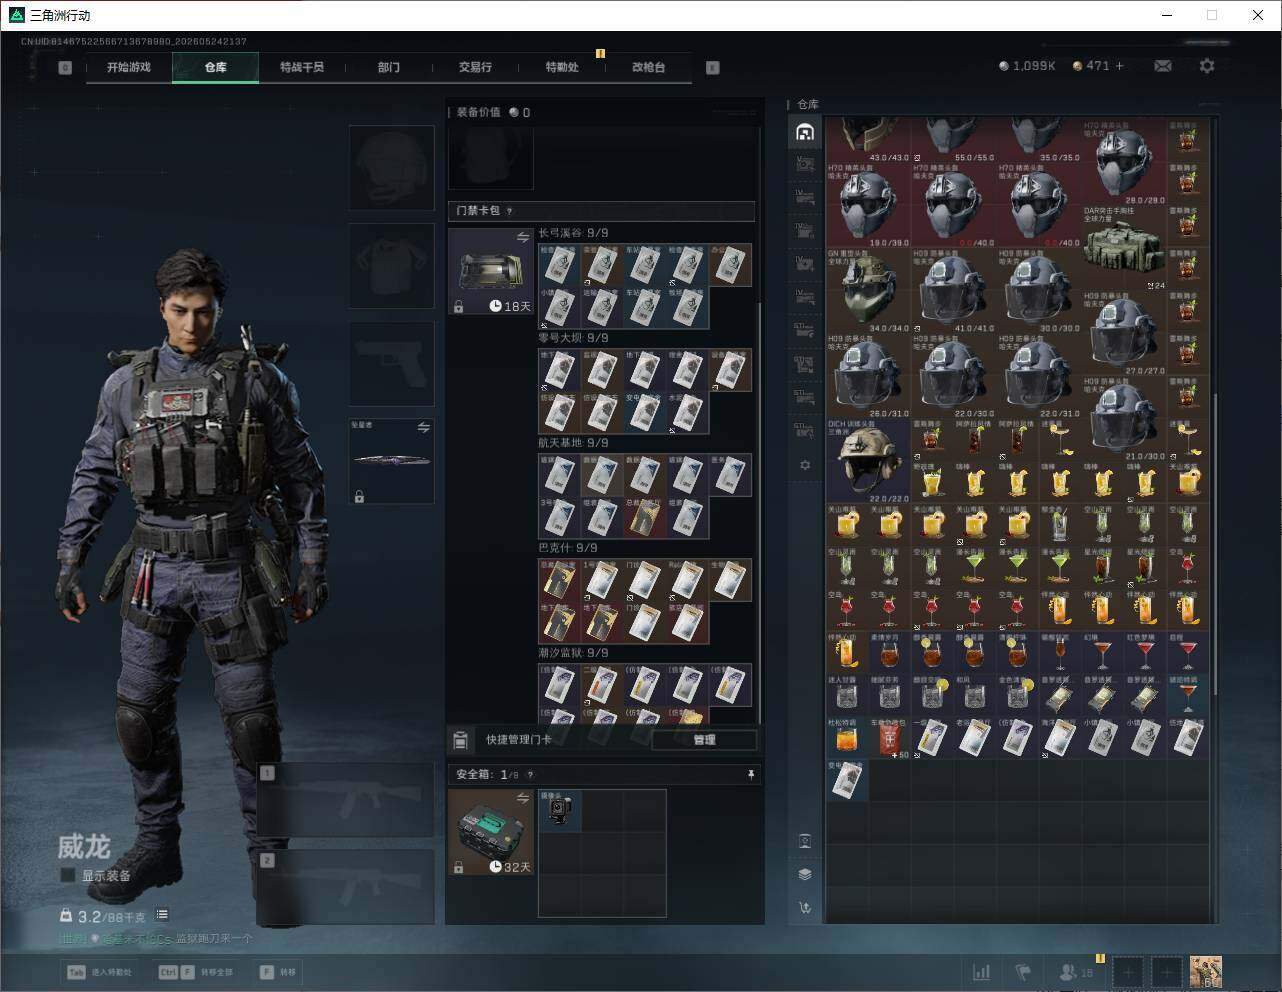This screenshot has width=1282, height=992.
Task: Select the 仓库 tab
Action: 215,67
